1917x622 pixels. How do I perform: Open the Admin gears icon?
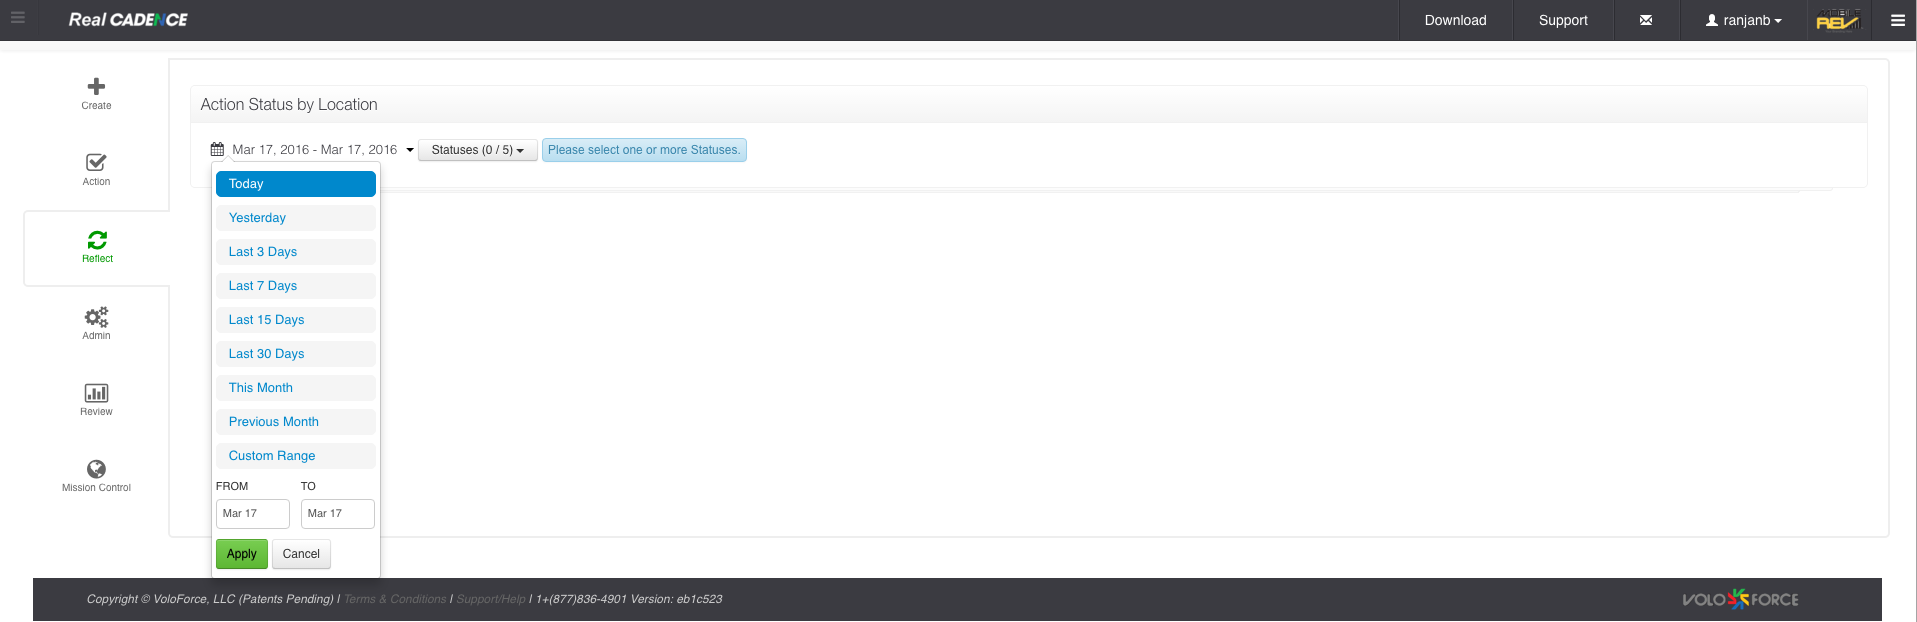(96, 317)
